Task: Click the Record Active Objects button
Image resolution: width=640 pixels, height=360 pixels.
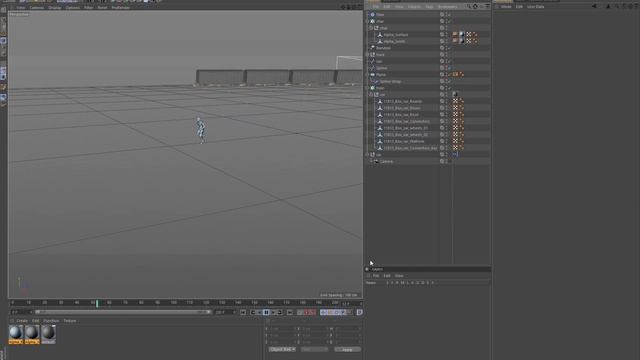Action: tap(300, 312)
